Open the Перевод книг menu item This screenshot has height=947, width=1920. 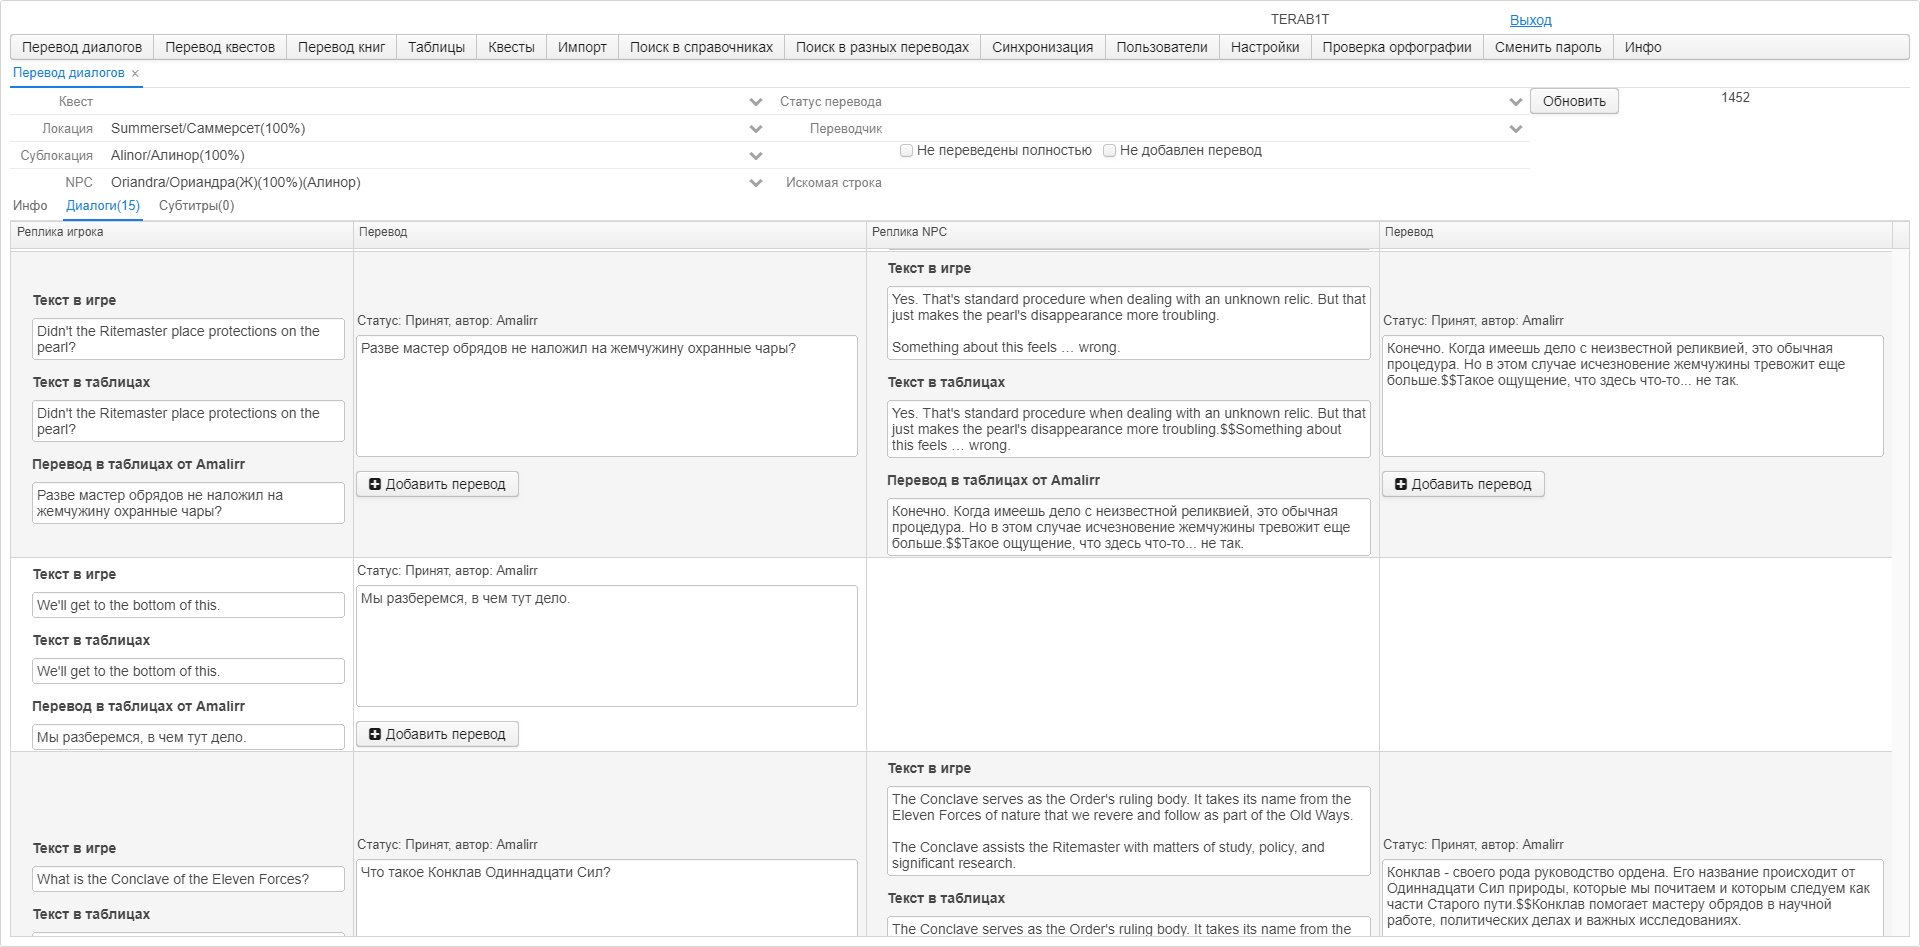[x=341, y=47]
